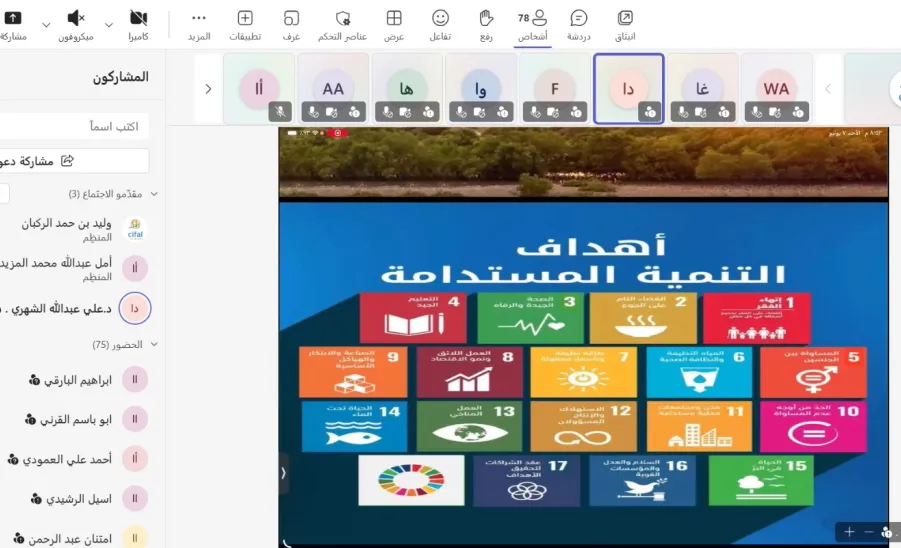Select attendee ابو باسم القرني
The height and width of the screenshot is (548, 901).
(x=74, y=419)
